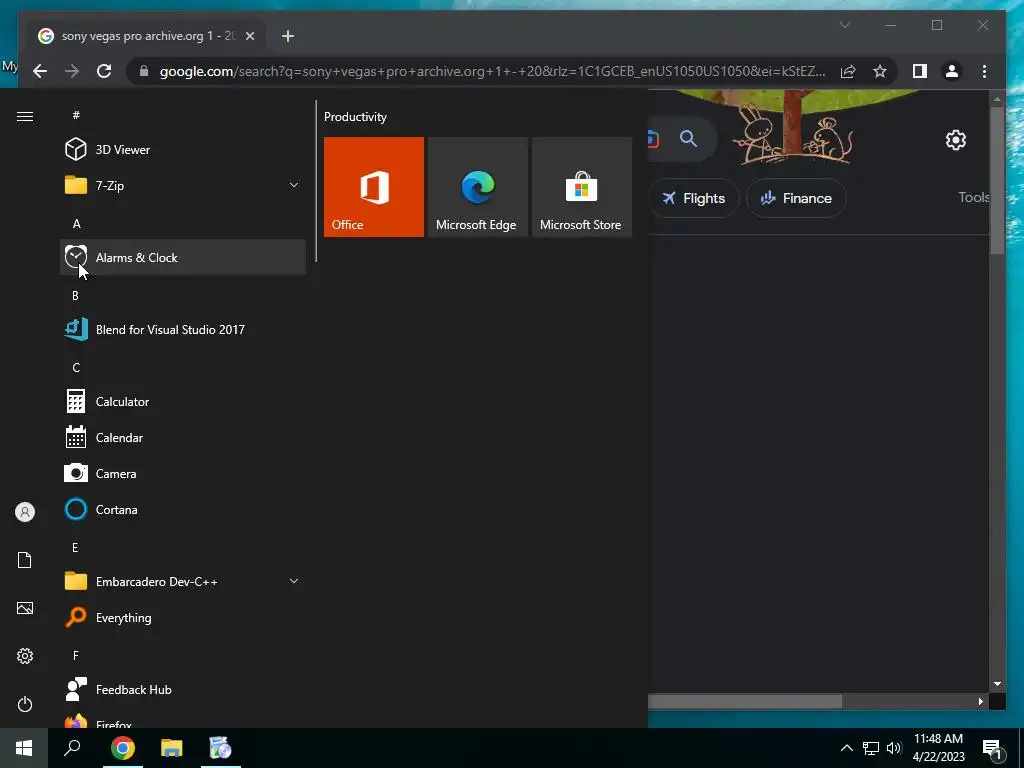Click the horizontal scrollbar right arrow
1024x768 pixels.
coord(980,701)
